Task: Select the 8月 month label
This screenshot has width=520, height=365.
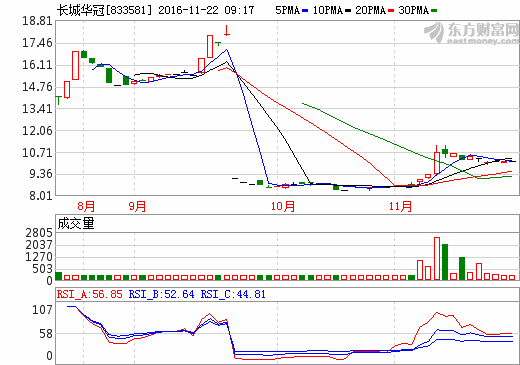Action: (x=86, y=206)
